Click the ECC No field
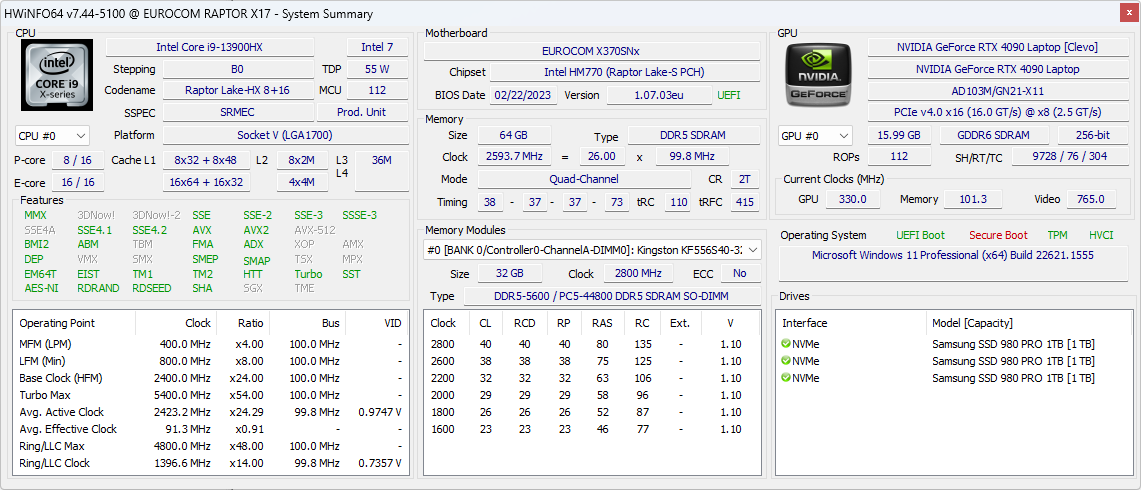1141x490 pixels. pyautogui.click(x=741, y=274)
